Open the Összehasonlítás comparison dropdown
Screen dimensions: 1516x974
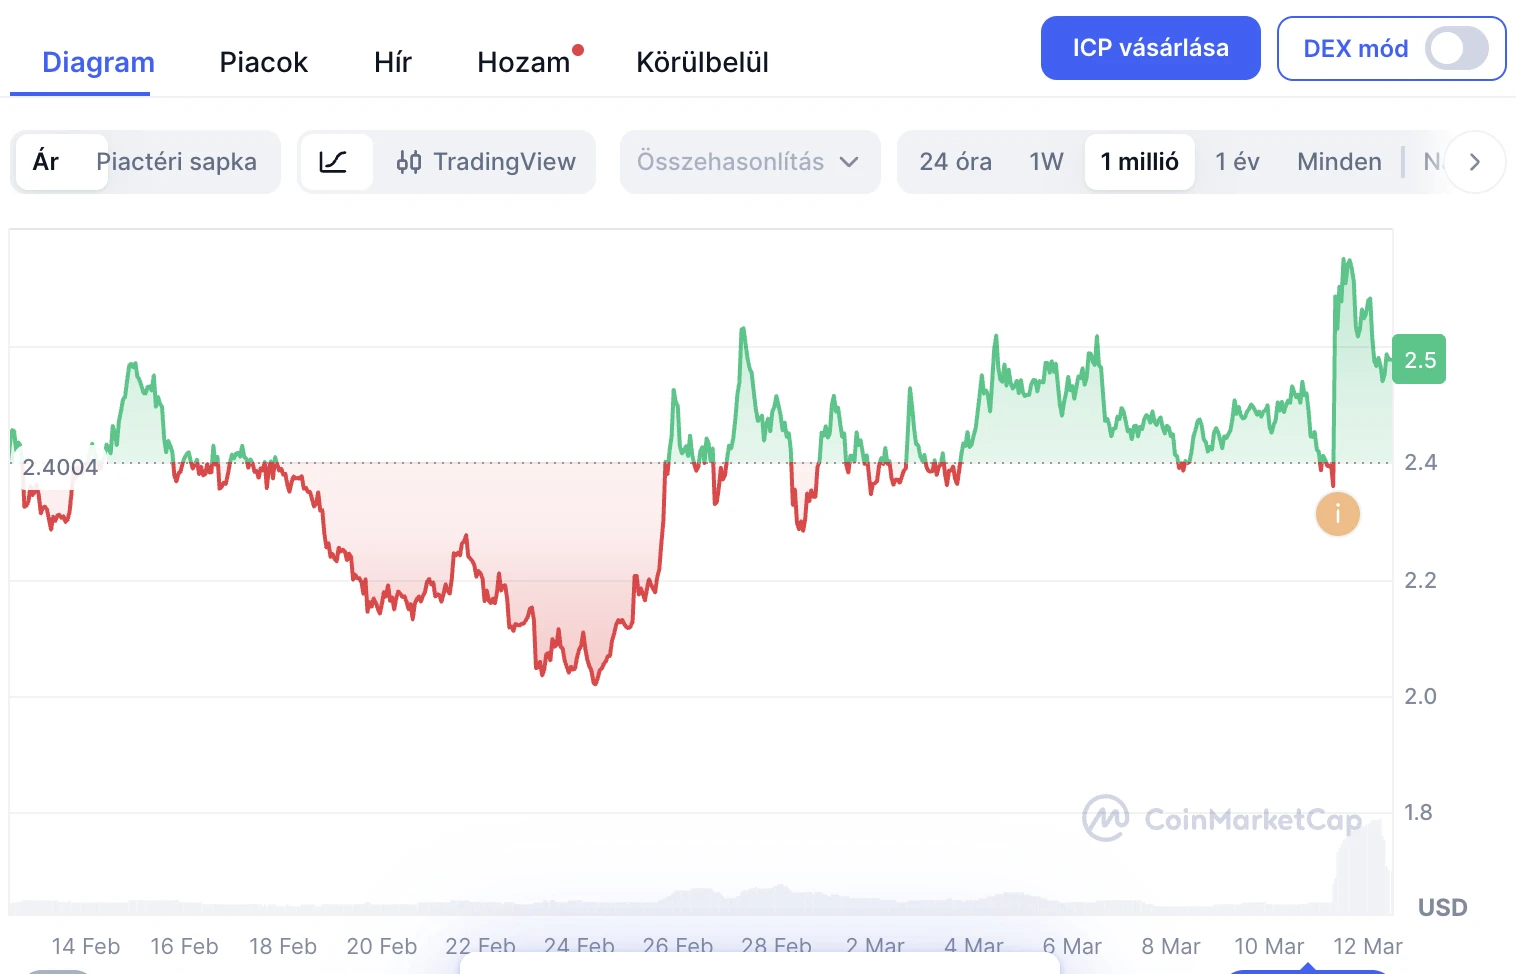[x=749, y=162]
